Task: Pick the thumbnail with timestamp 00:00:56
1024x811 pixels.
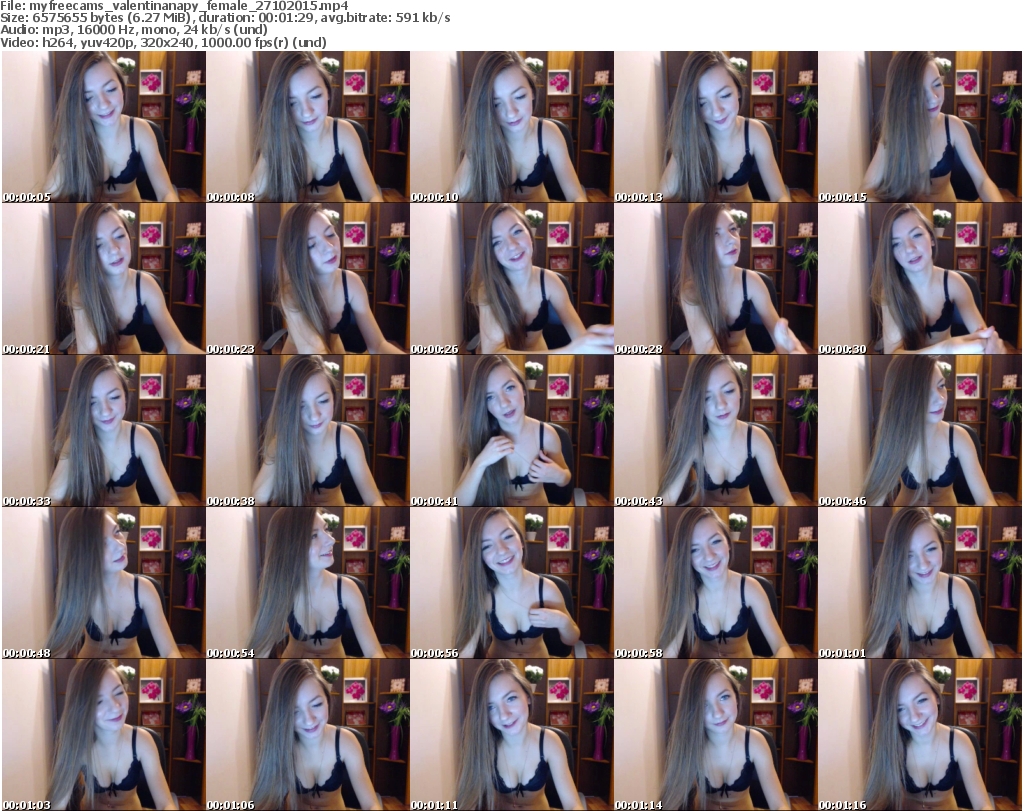Action: tap(511, 583)
